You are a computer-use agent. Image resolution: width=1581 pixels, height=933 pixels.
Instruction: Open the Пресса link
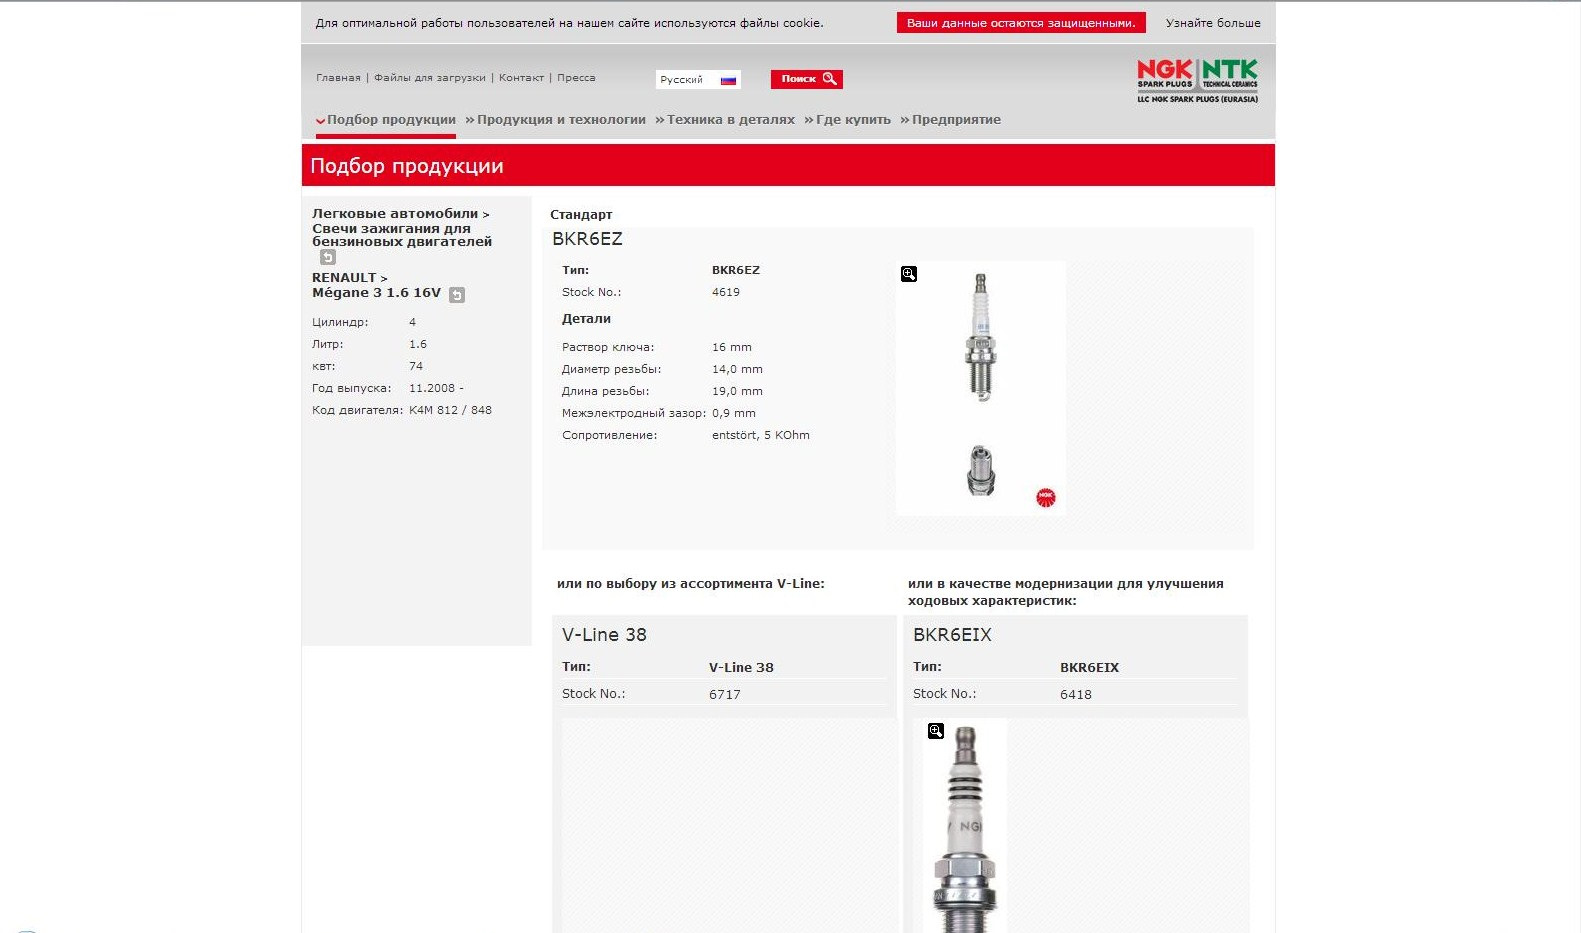pyautogui.click(x=576, y=77)
